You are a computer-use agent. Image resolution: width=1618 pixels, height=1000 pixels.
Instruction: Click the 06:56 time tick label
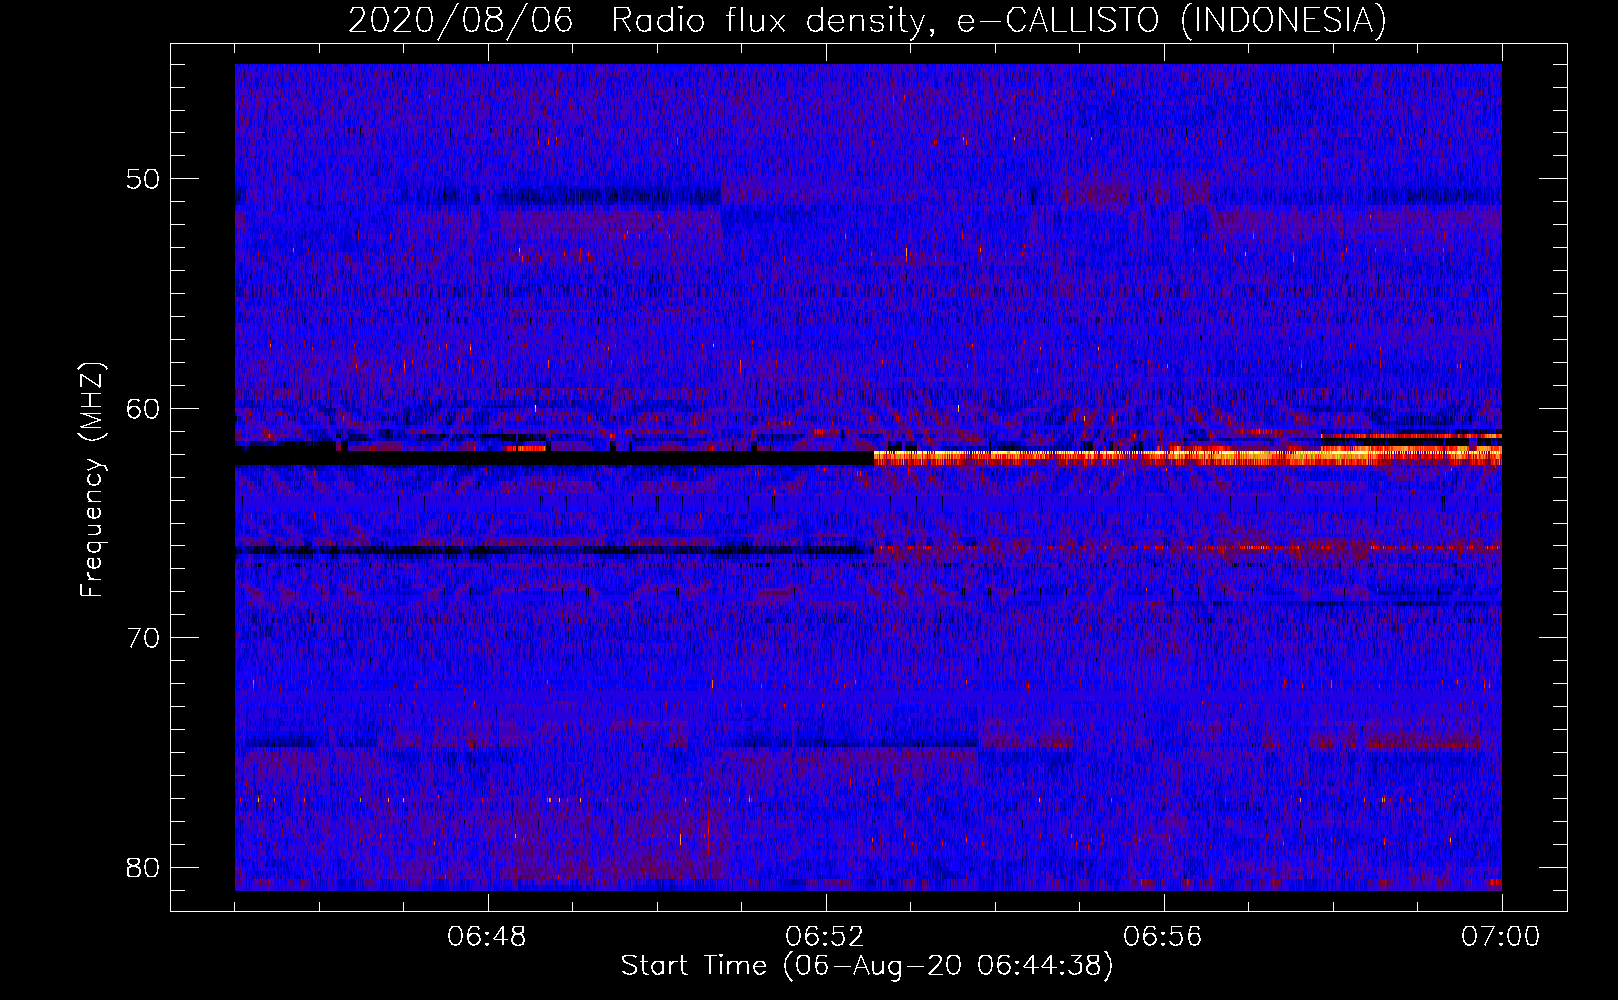[x=1163, y=937]
